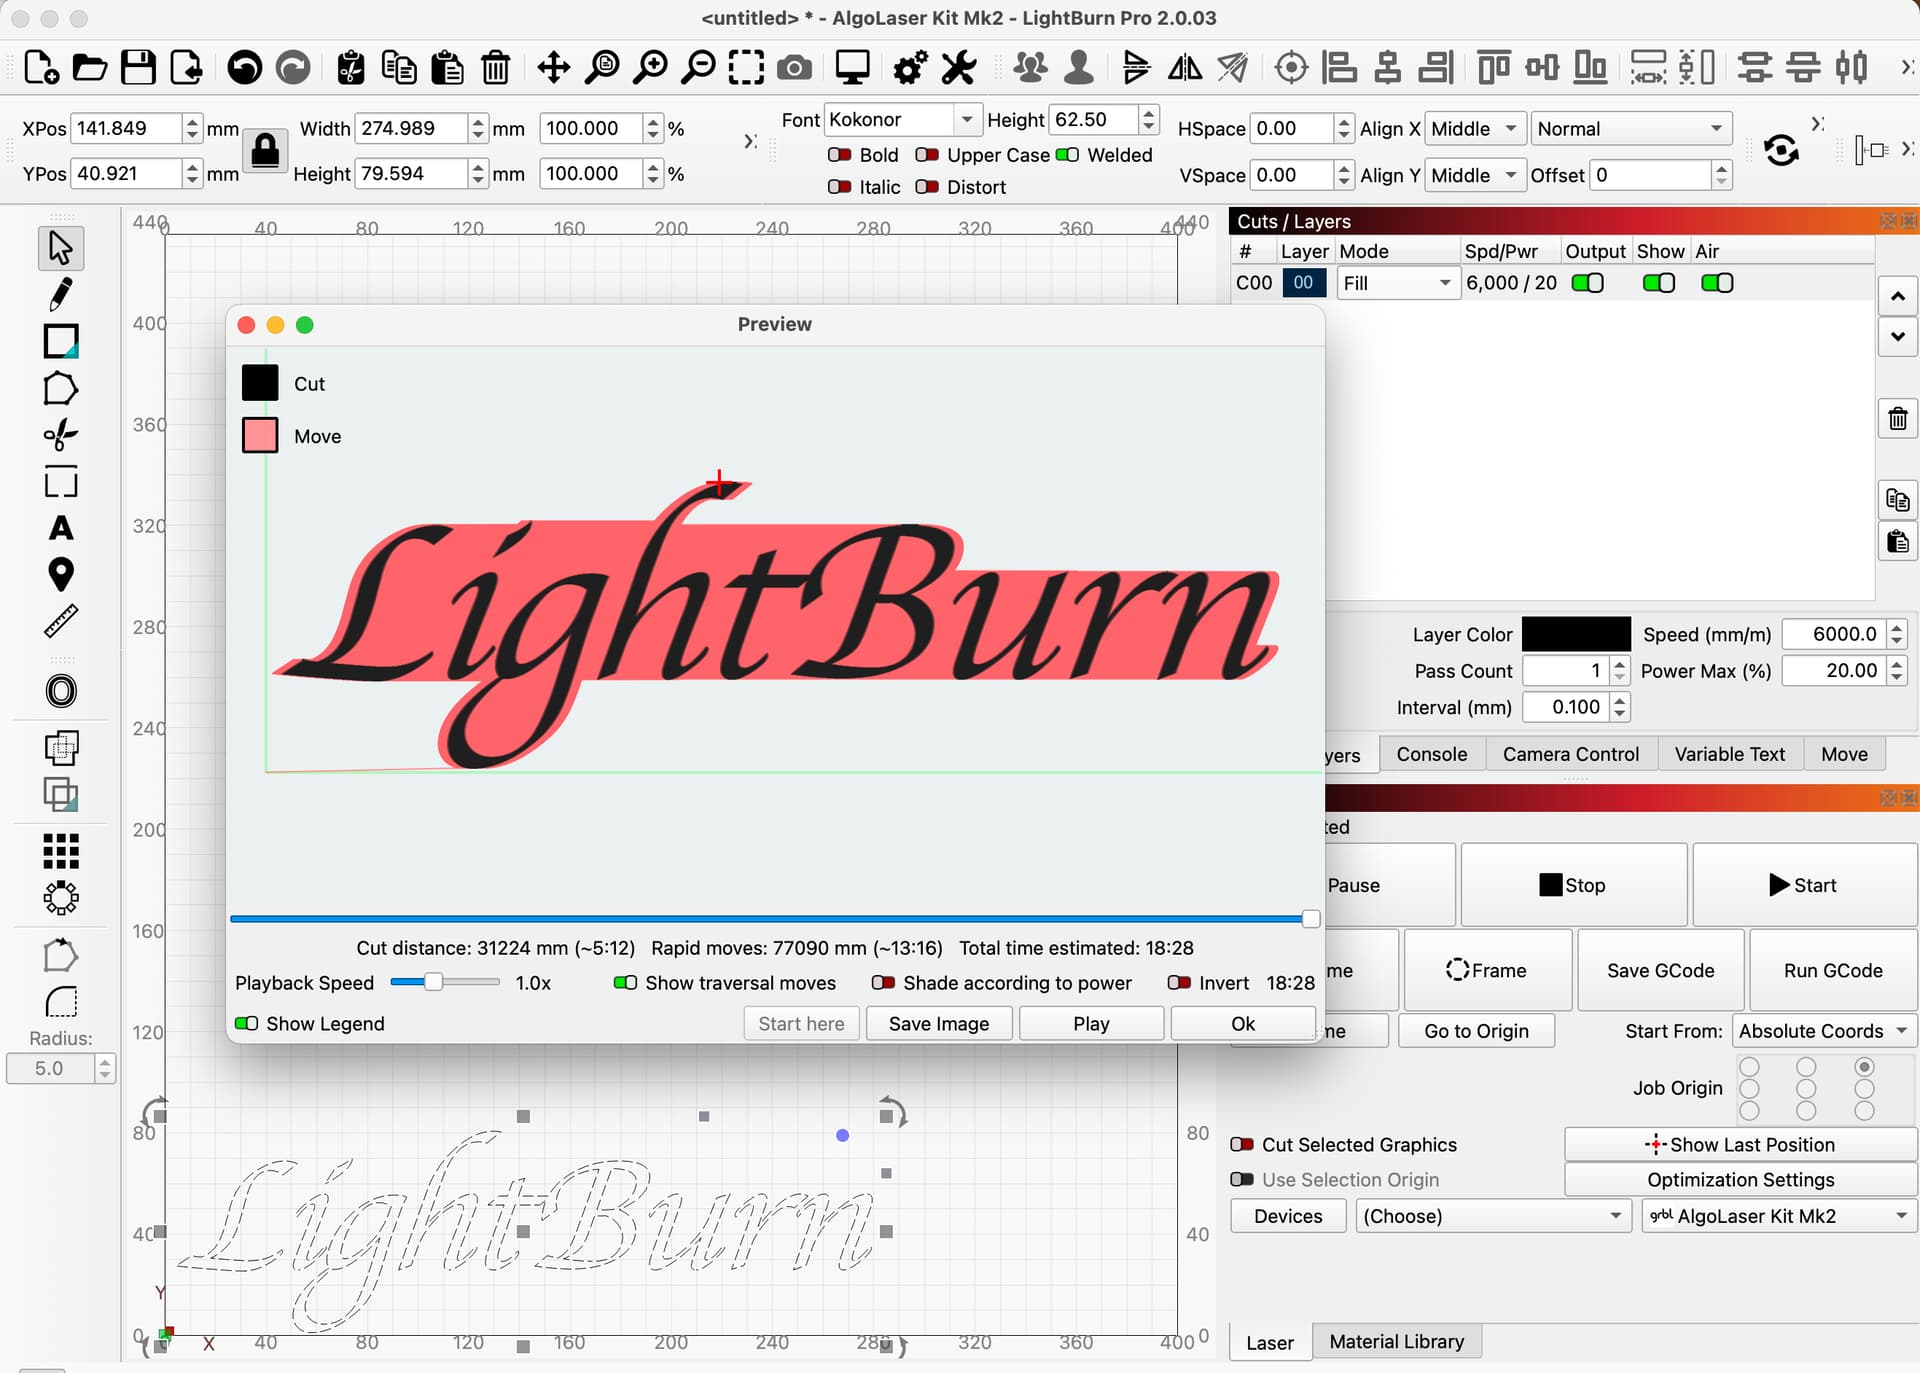Open the Material Library tab
This screenshot has height=1373, width=1920.
pos(1396,1342)
